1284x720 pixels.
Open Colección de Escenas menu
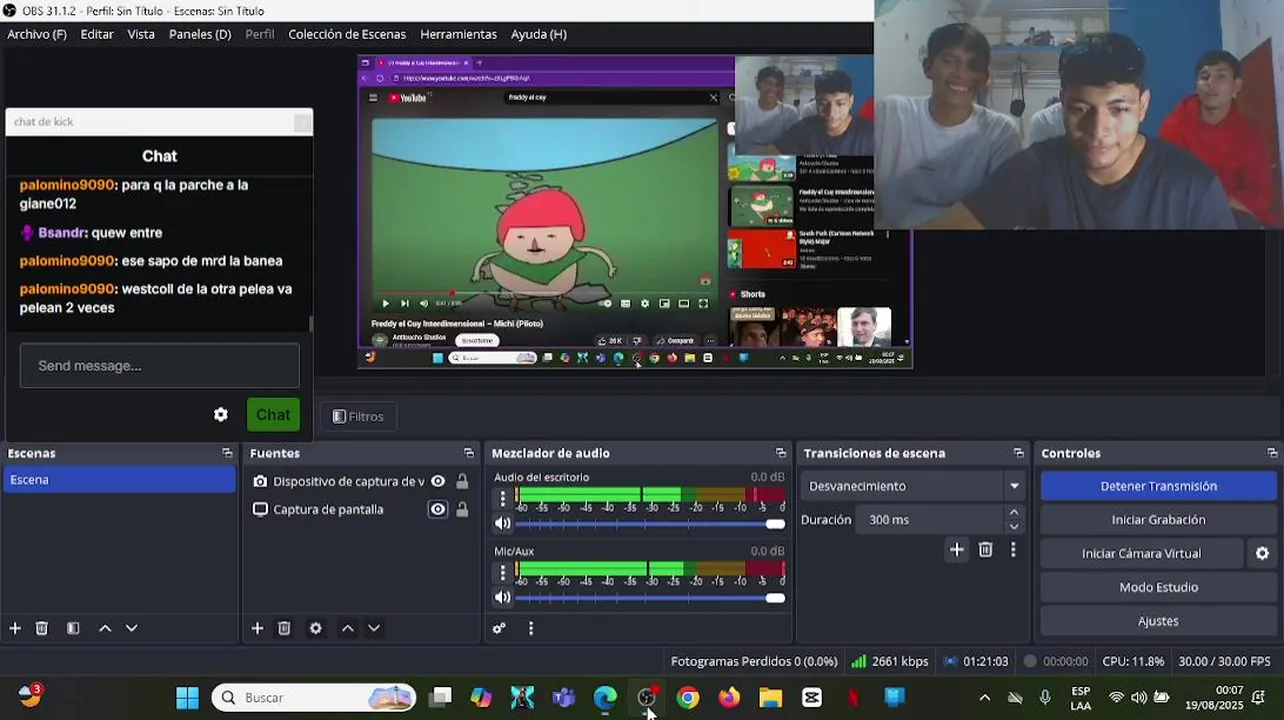tap(347, 34)
